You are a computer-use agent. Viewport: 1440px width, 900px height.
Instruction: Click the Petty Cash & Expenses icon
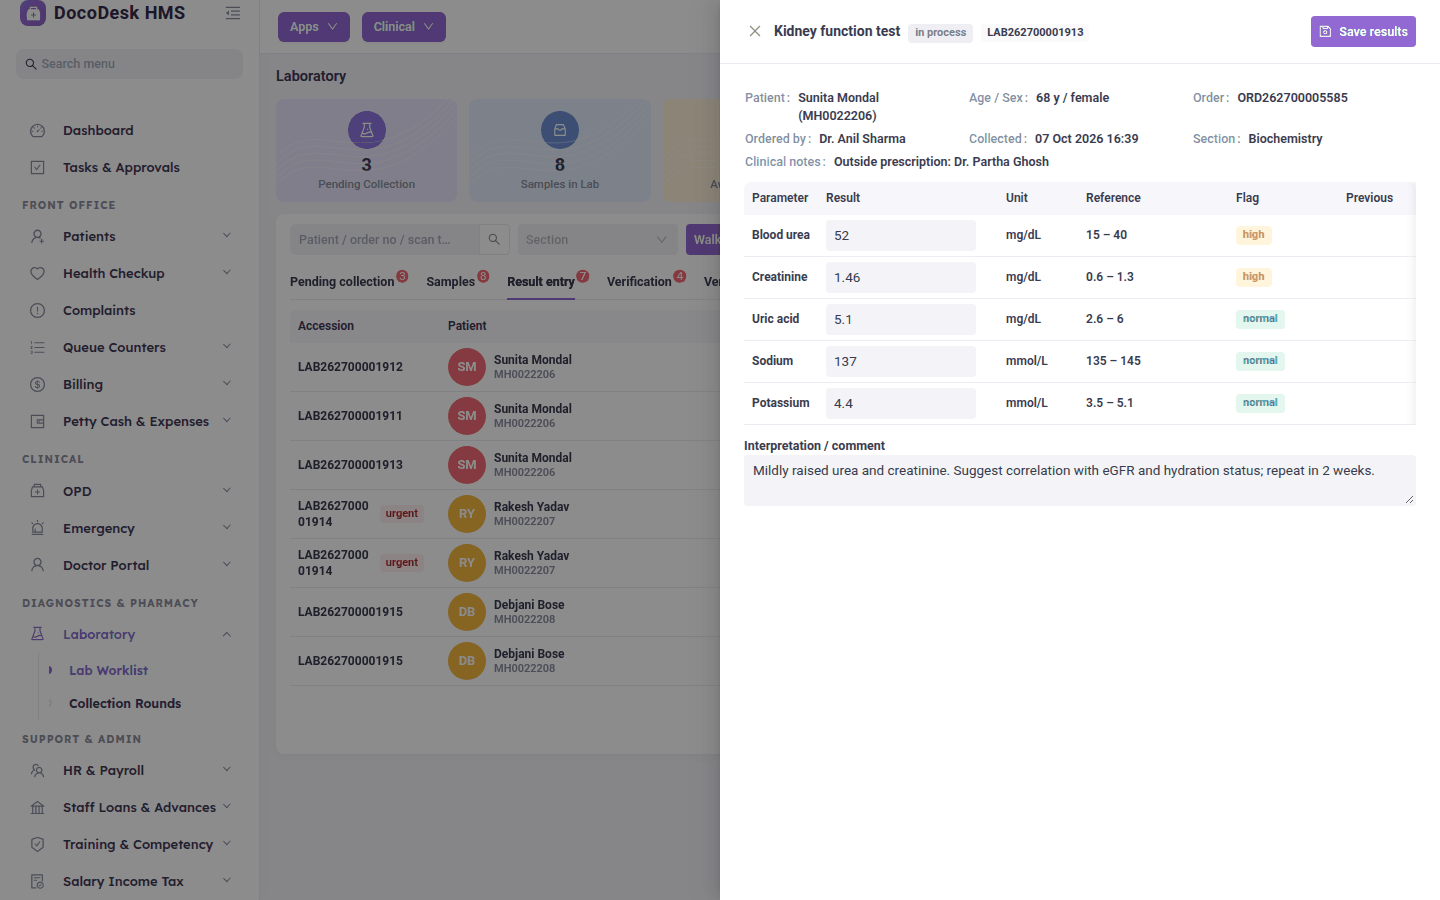(x=38, y=421)
